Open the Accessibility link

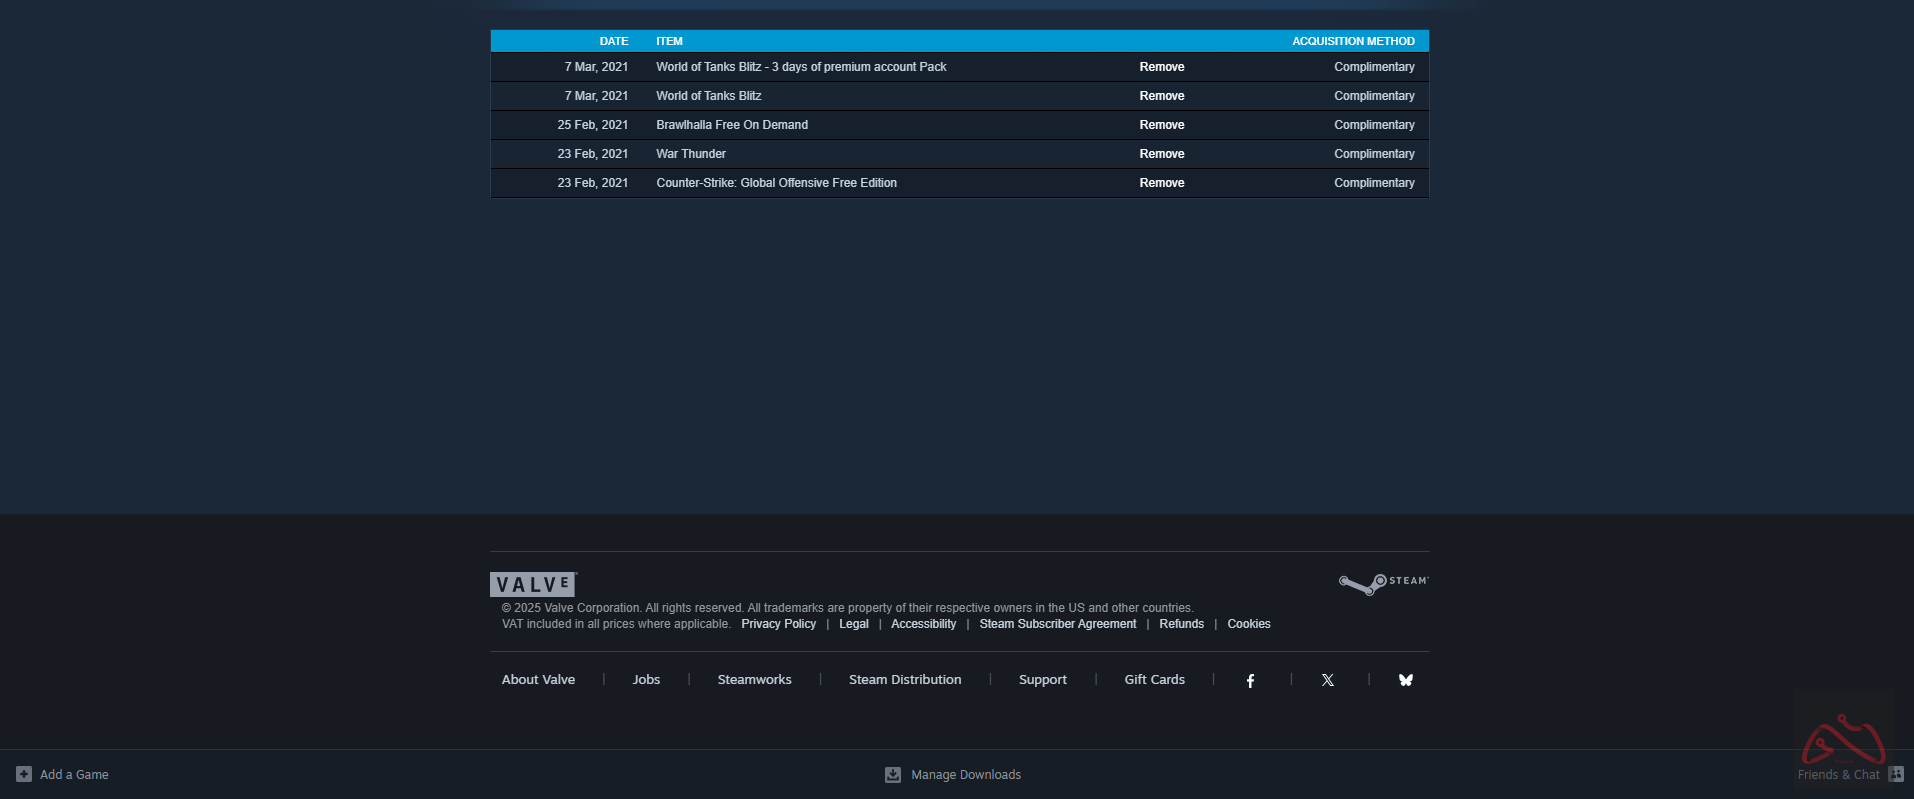[923, 624]
